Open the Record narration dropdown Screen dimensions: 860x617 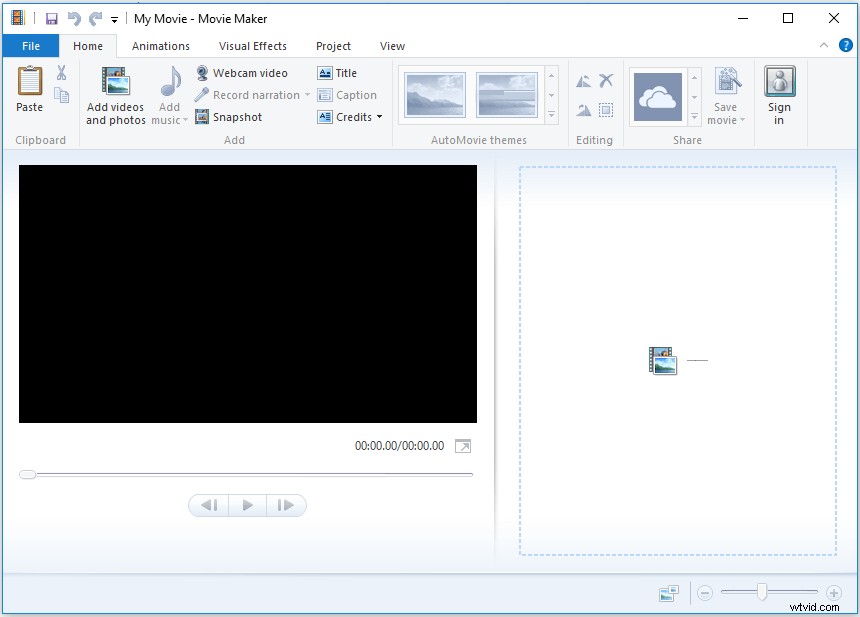[307, 95]
